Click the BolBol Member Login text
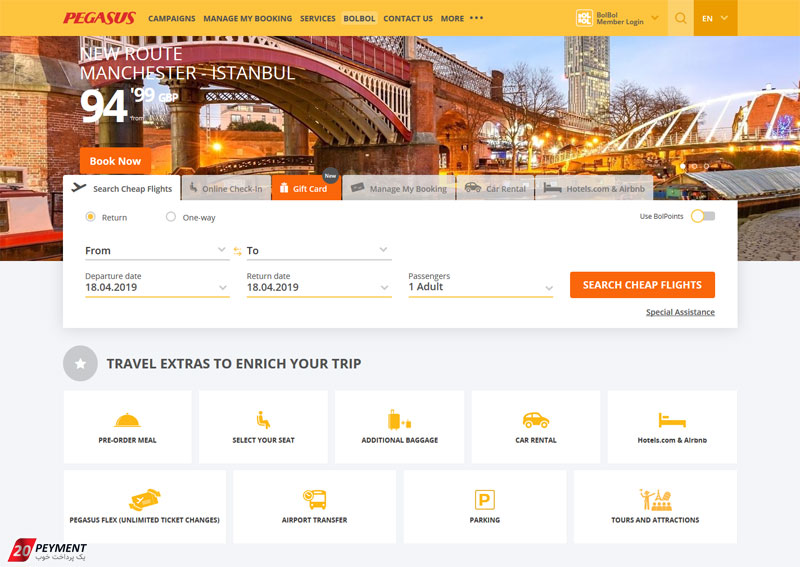 tap(620, 18)
